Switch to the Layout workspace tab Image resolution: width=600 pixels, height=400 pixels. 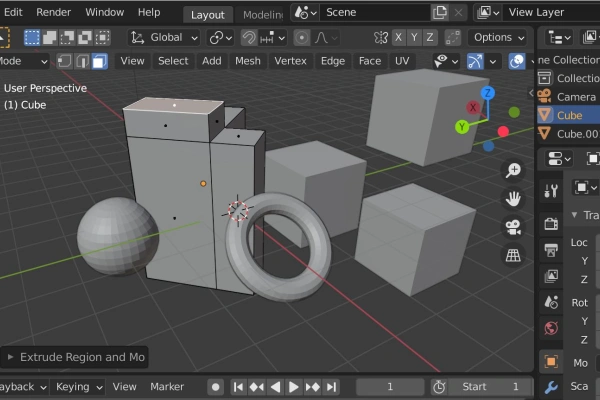(x=207, y=15)
